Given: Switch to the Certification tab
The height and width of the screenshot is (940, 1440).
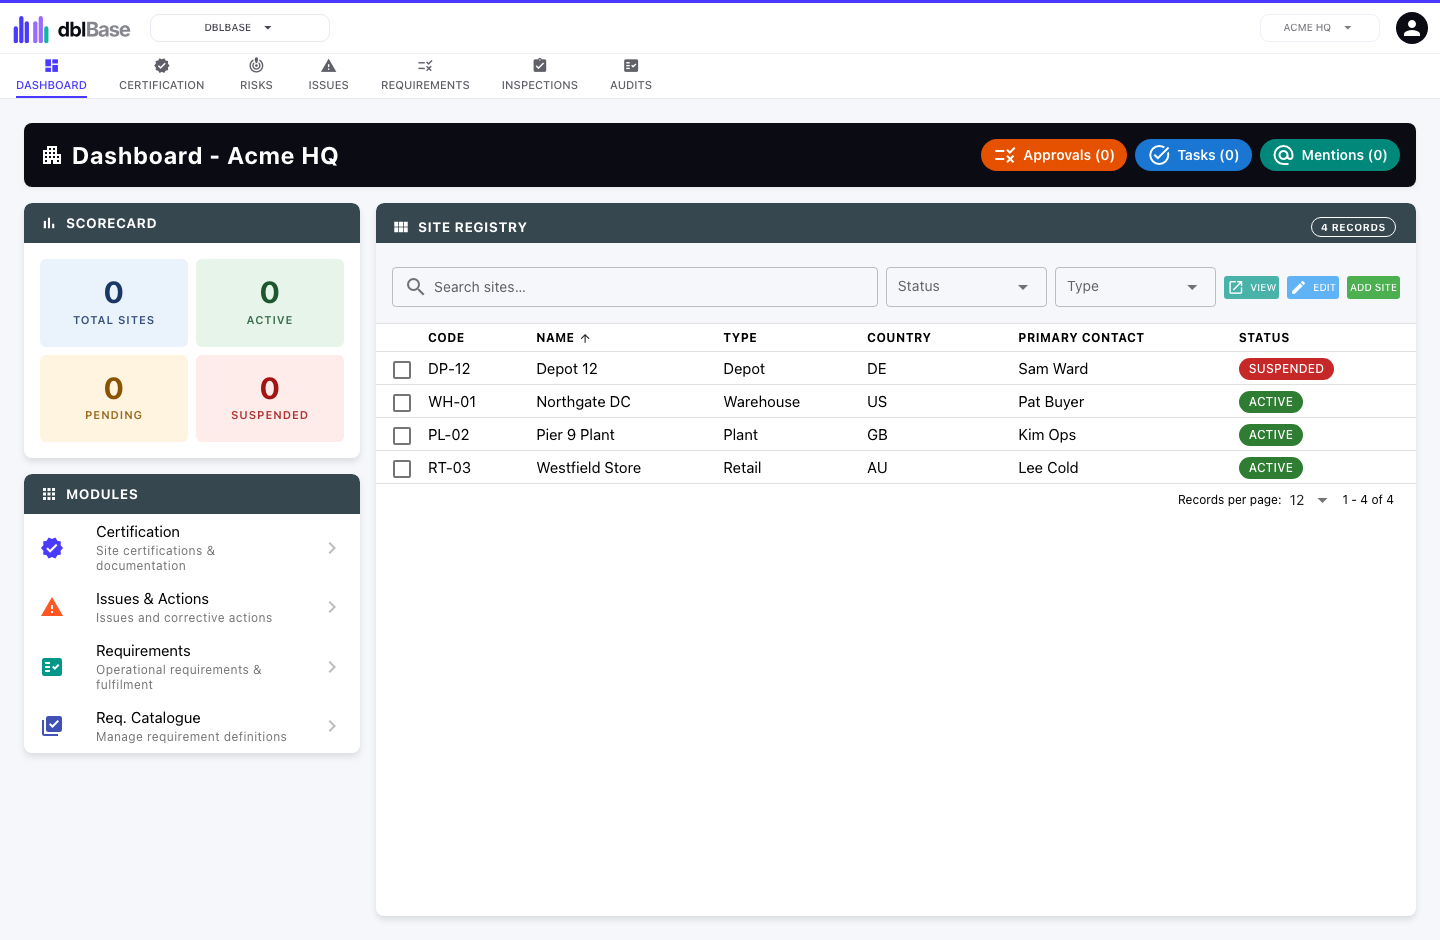Looking at the screenshot, I should pos(162,76).
